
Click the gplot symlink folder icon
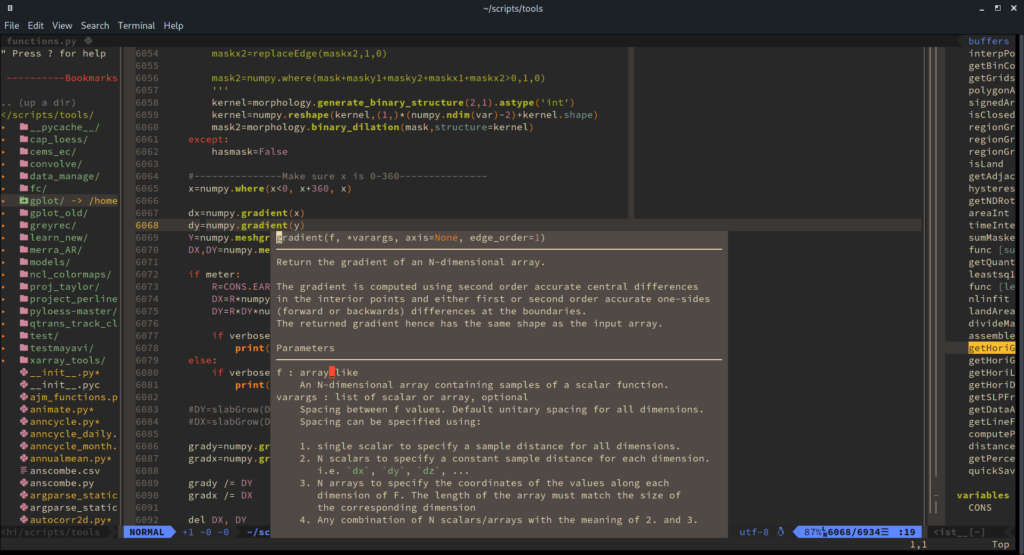pyautogui.click(x=24, y=201)
